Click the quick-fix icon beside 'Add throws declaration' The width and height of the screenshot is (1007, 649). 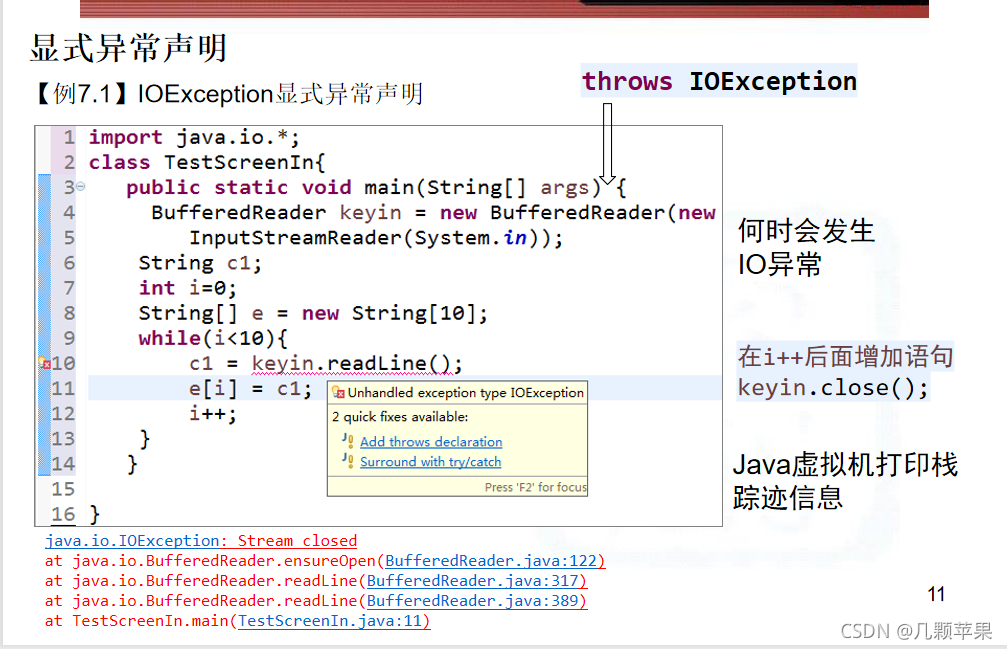[x=347, y=440]
